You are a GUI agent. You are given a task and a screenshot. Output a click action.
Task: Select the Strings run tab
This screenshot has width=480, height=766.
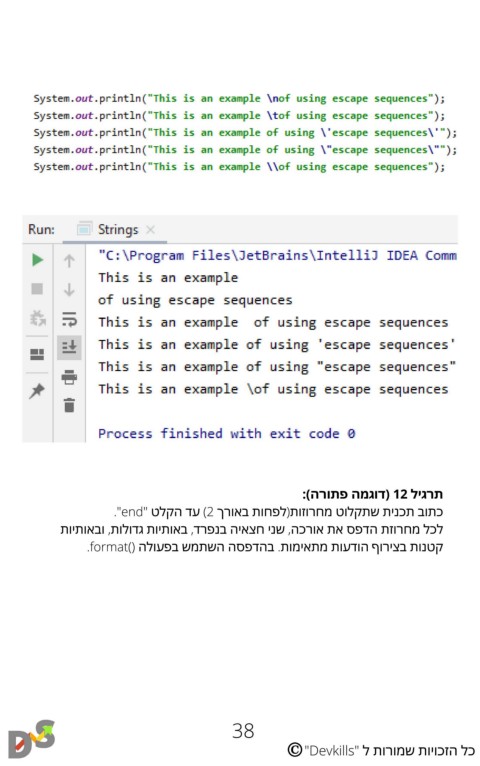coord(115,229)
